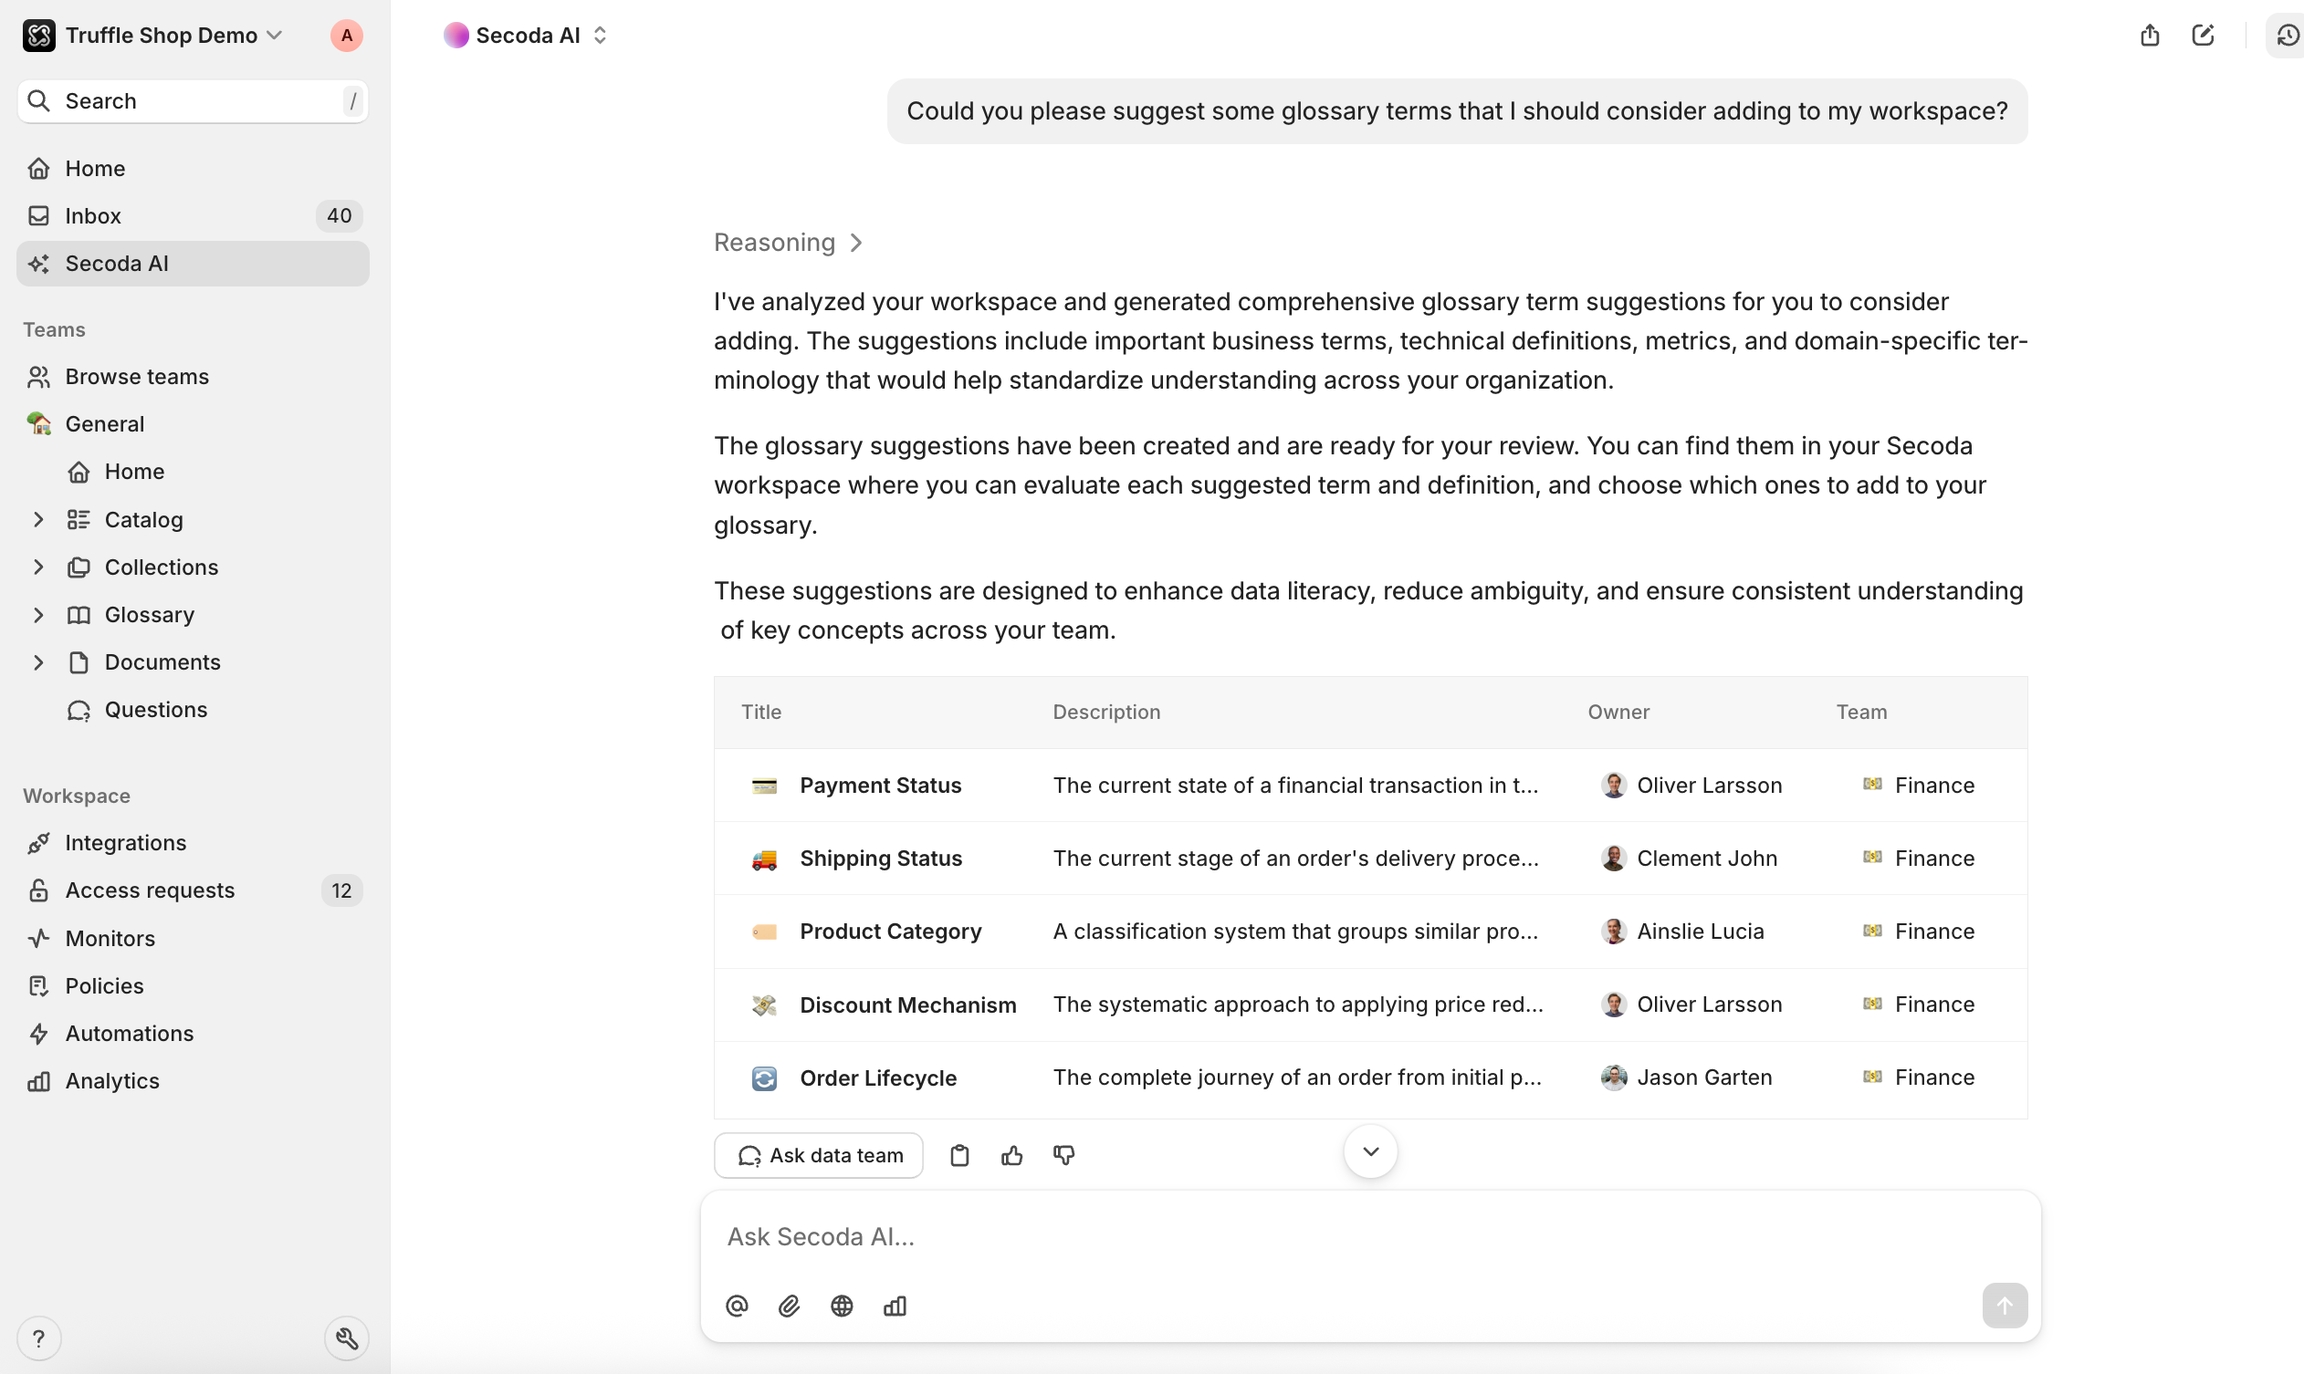2304x1374 pixels.
Task: Copy the AI response to clipboard
Action: click(x=959, y=1156)
